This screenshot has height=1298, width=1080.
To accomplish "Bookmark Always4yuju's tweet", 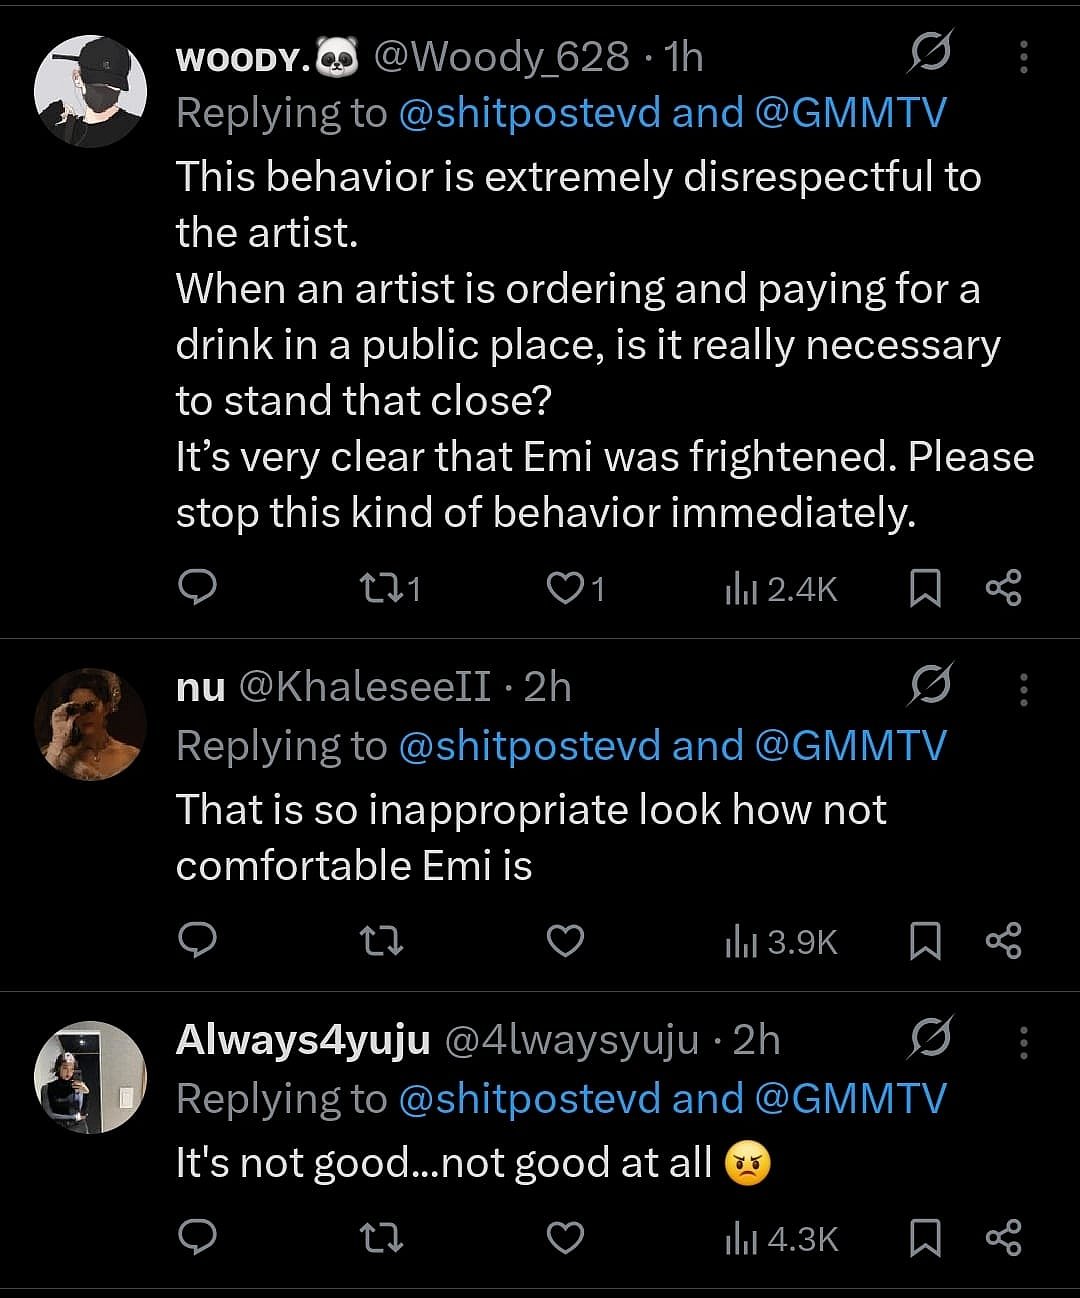I will pyautogui.click(x=925, y=1239).
